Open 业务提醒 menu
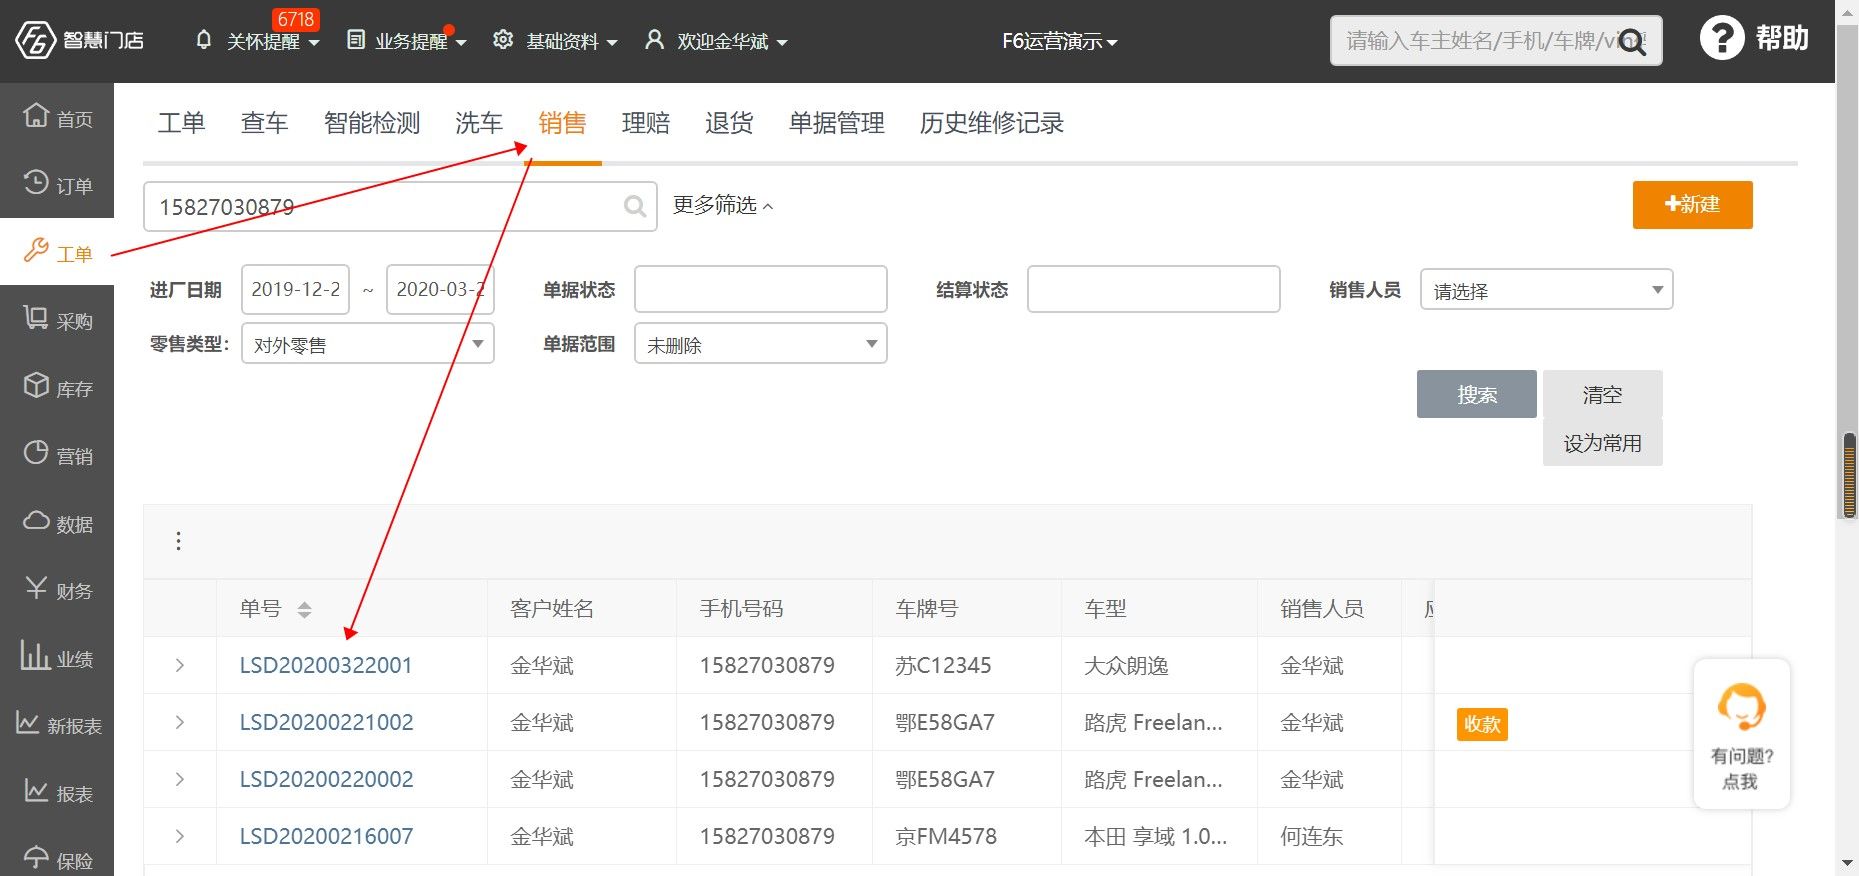The width and height of the screenshot is (1859, 876). pos(406,41)
